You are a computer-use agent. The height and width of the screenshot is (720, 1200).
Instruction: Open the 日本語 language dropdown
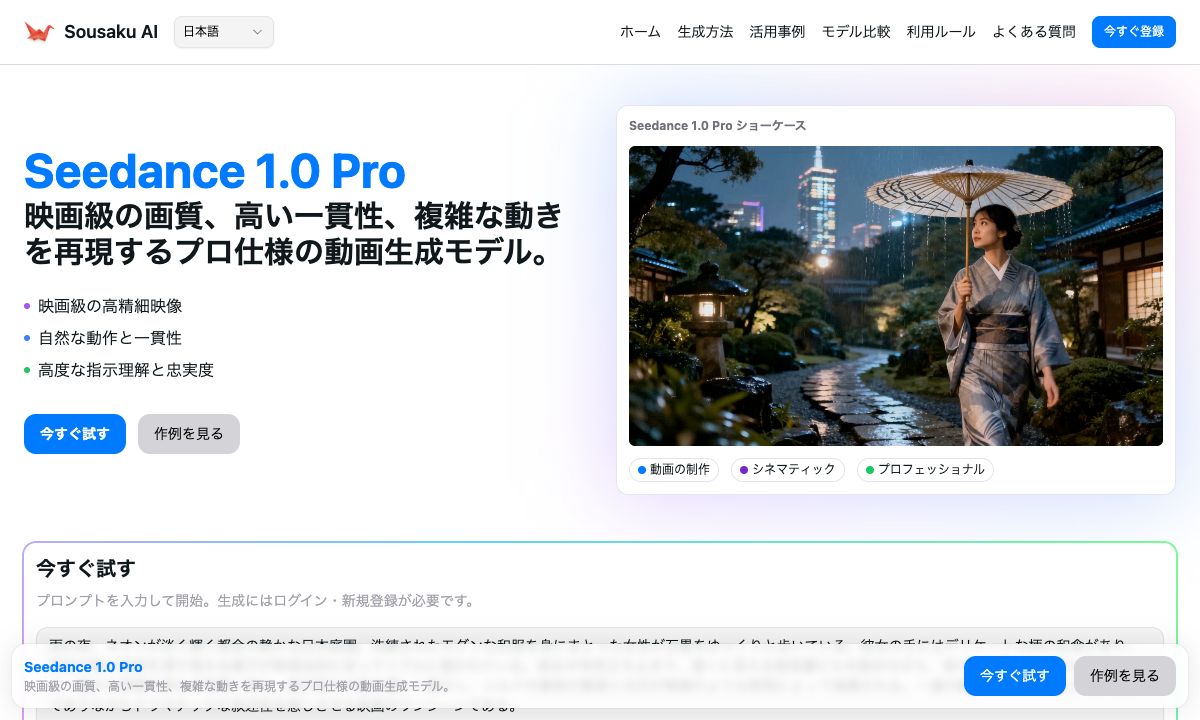[224, 32]
